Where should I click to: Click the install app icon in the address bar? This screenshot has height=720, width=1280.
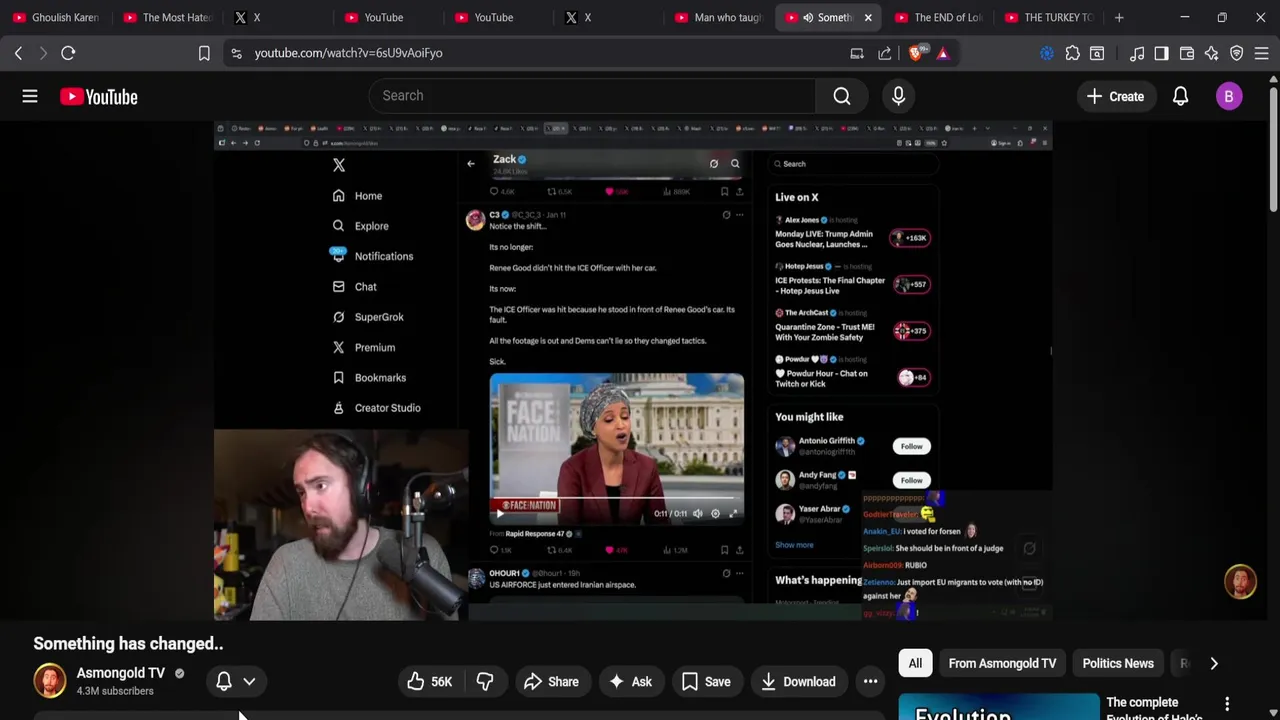(x=857, y=53)
